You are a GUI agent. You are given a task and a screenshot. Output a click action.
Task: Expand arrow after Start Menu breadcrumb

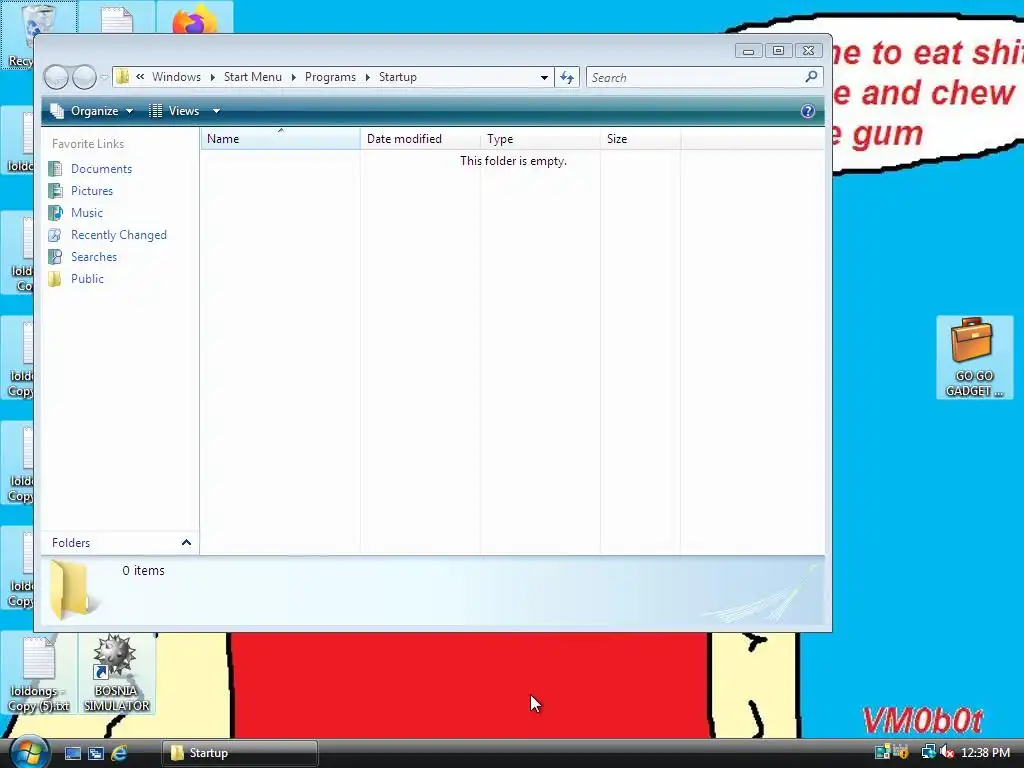coord(293,77)
